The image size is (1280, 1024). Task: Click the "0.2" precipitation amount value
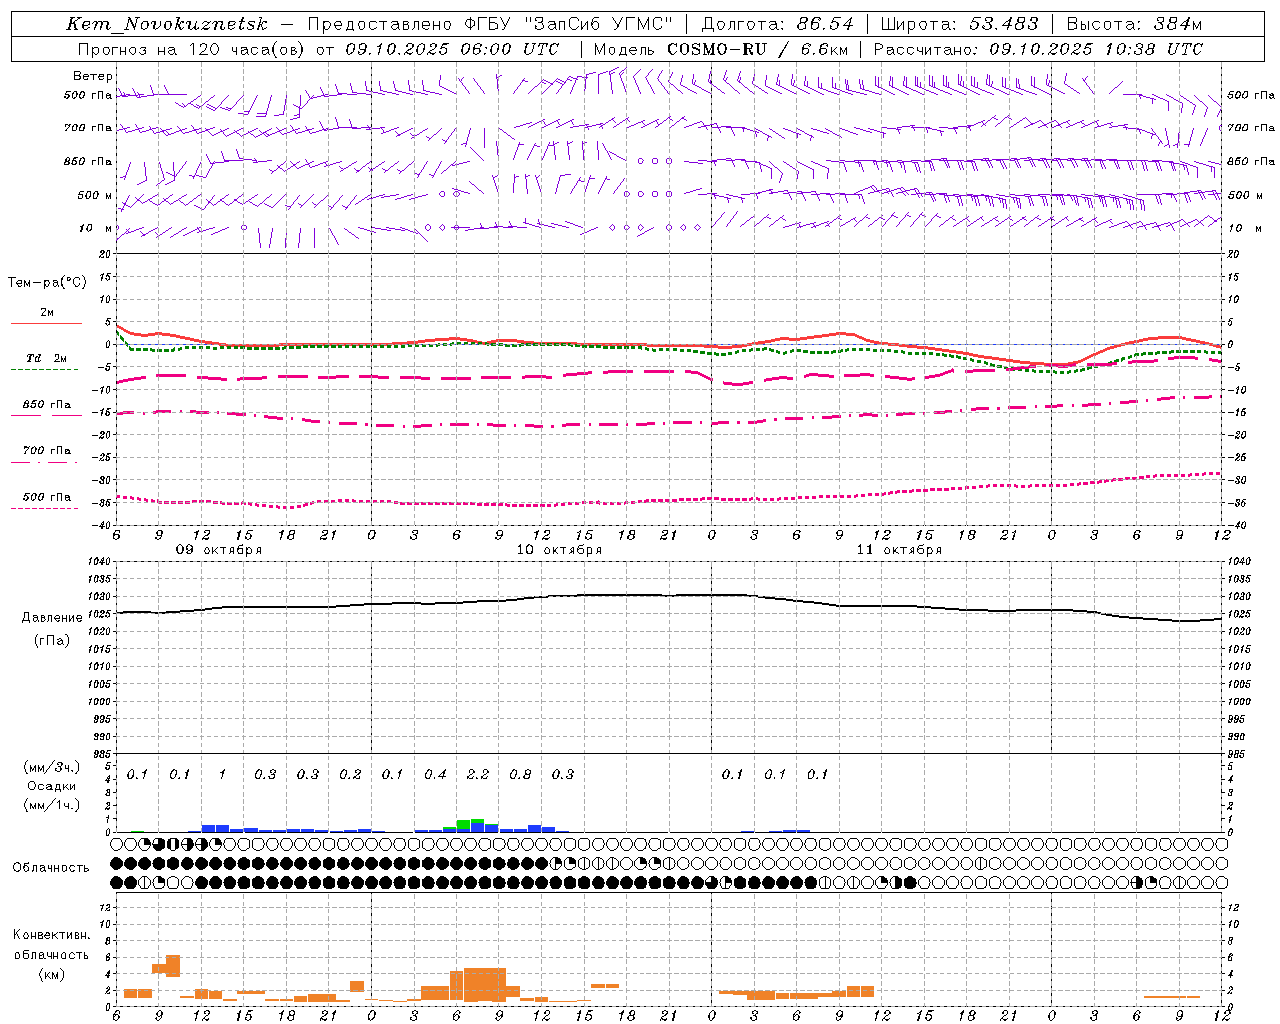pyautogui.click(x=350, y=774)
